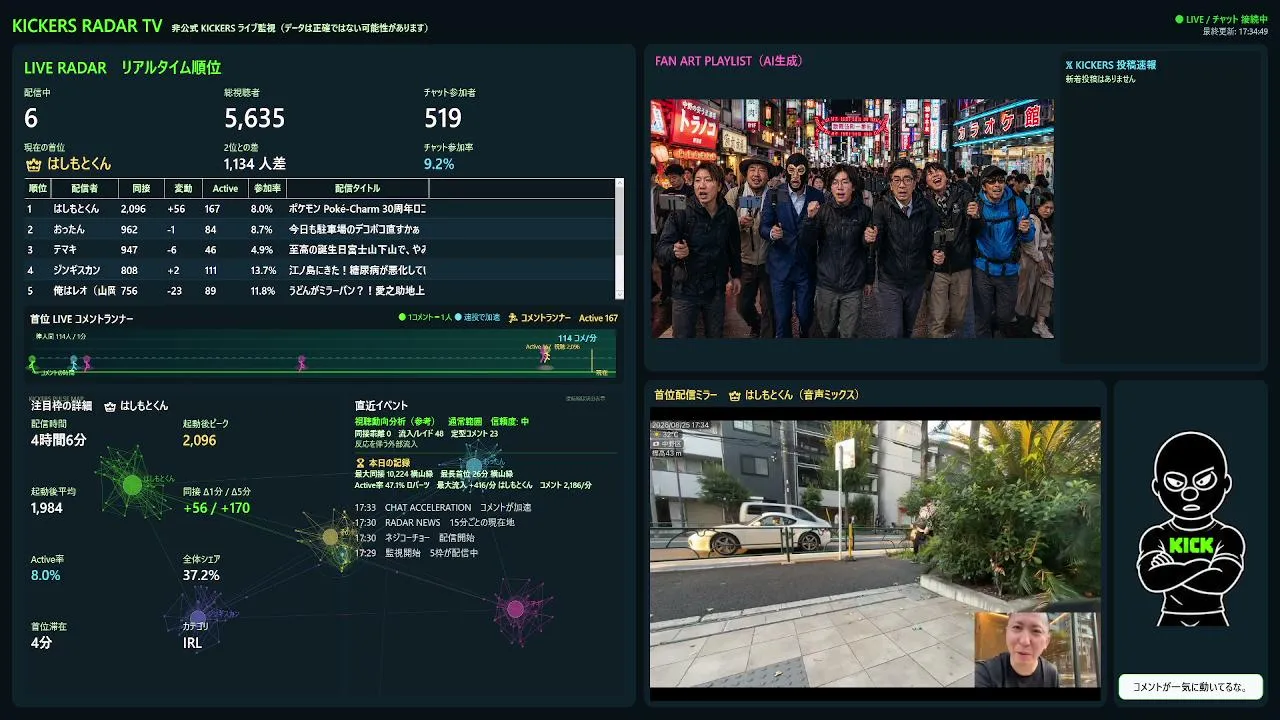1280x720 pixels.
Task: Click the green はしもとくん node in the pulse map
Action: (132, 485)
